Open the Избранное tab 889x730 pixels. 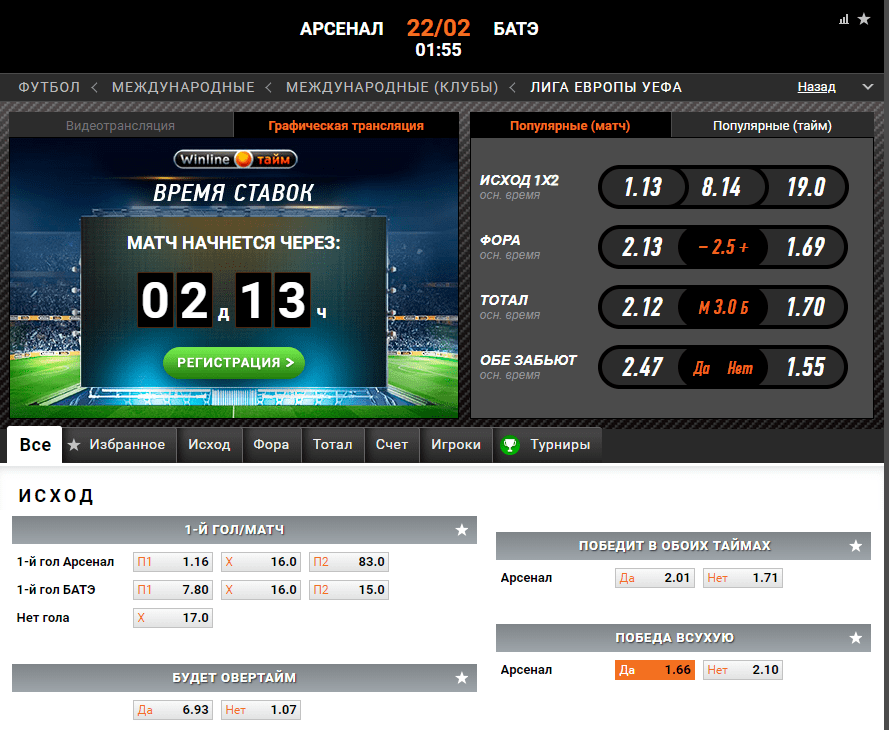[x=120, y=445]
